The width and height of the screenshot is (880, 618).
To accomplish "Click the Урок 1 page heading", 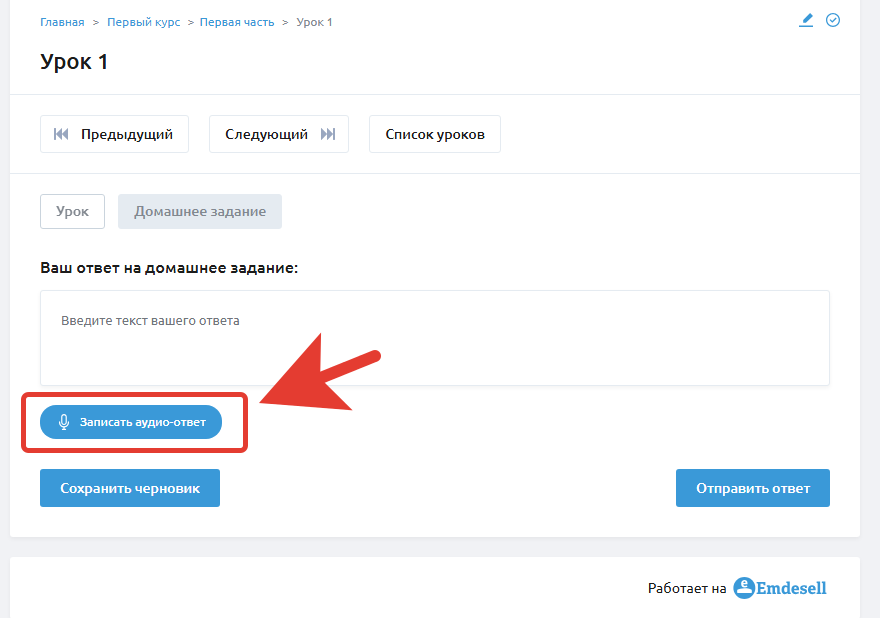I will click(74, 62).
